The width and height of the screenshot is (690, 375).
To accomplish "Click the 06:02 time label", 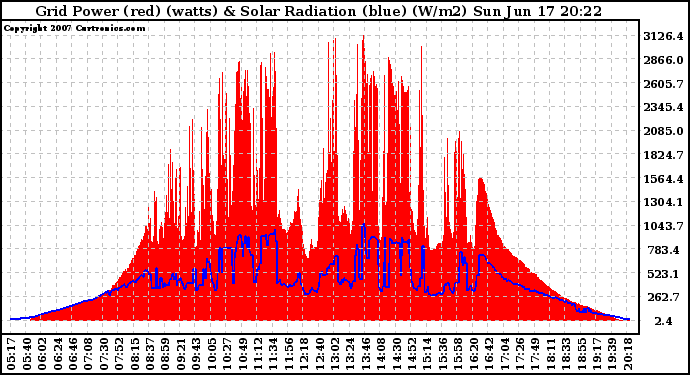I will [x=41, y=354].
